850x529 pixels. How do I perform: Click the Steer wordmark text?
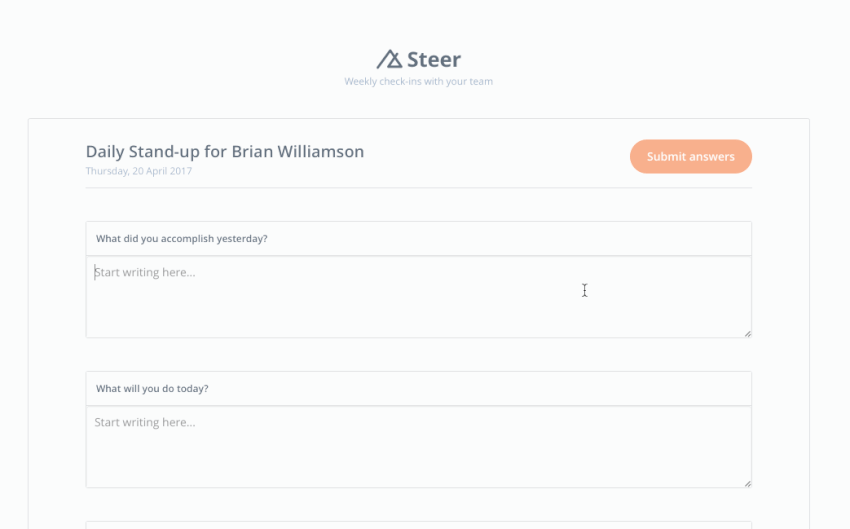(434, 60)
